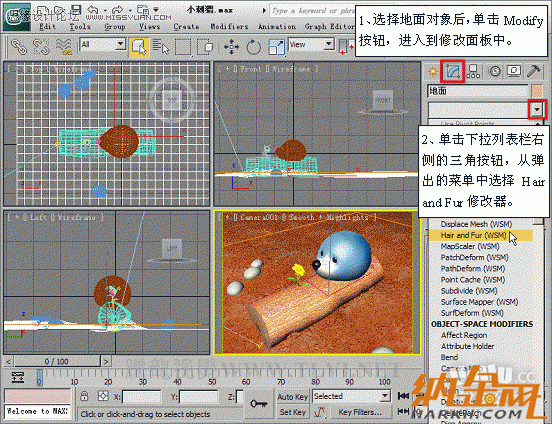Viewport: 552px width, 424px height.
Task: Toggle the Window/Crossing selection icon
Action: (x=205, y=47)
